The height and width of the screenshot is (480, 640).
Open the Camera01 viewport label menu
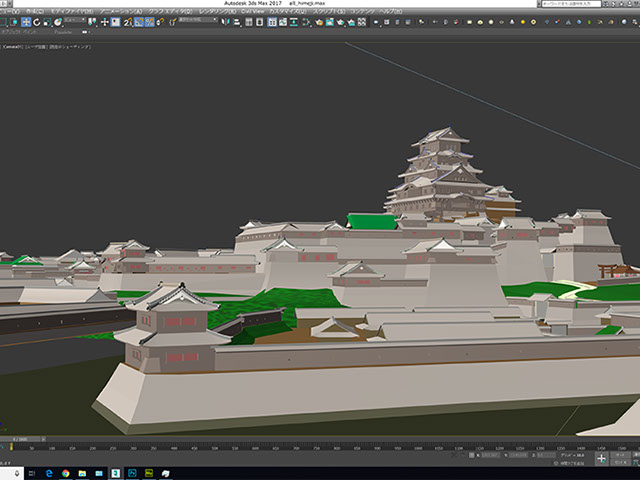coord(13,45)
